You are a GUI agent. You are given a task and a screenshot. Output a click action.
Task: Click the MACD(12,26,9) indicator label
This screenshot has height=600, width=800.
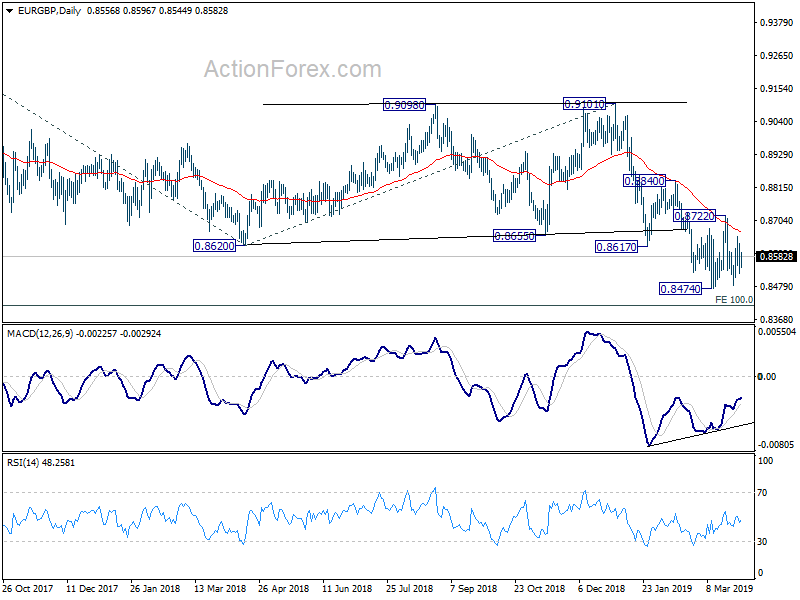(x=40, y=334)
